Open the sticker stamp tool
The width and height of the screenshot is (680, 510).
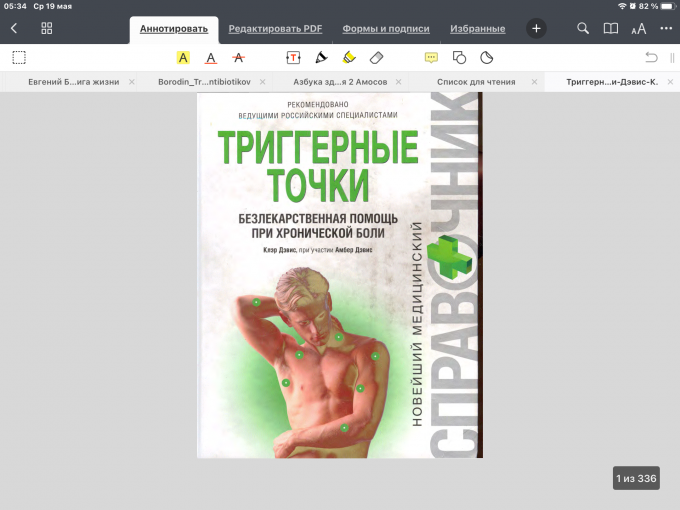click(x=487, y=58)
